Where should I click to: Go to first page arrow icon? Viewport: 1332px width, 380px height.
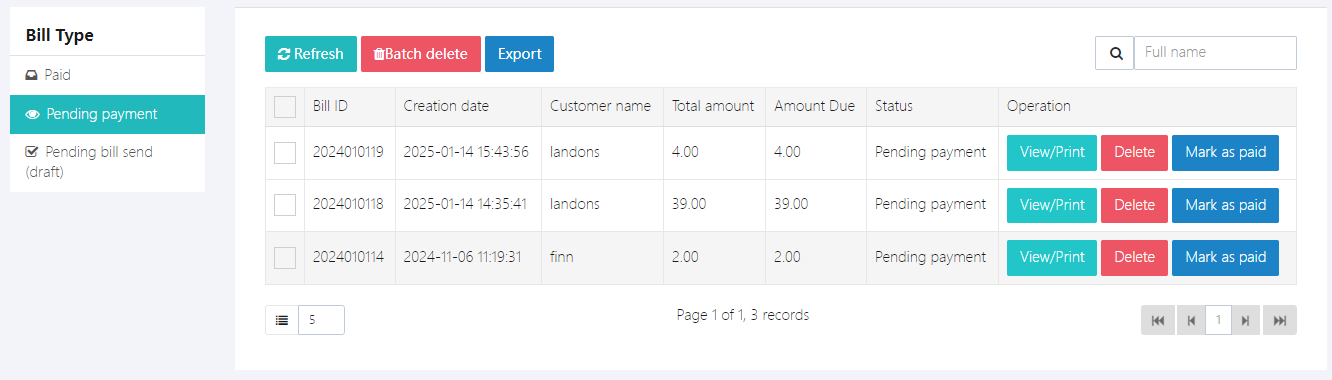click(x=1158, y=320)
